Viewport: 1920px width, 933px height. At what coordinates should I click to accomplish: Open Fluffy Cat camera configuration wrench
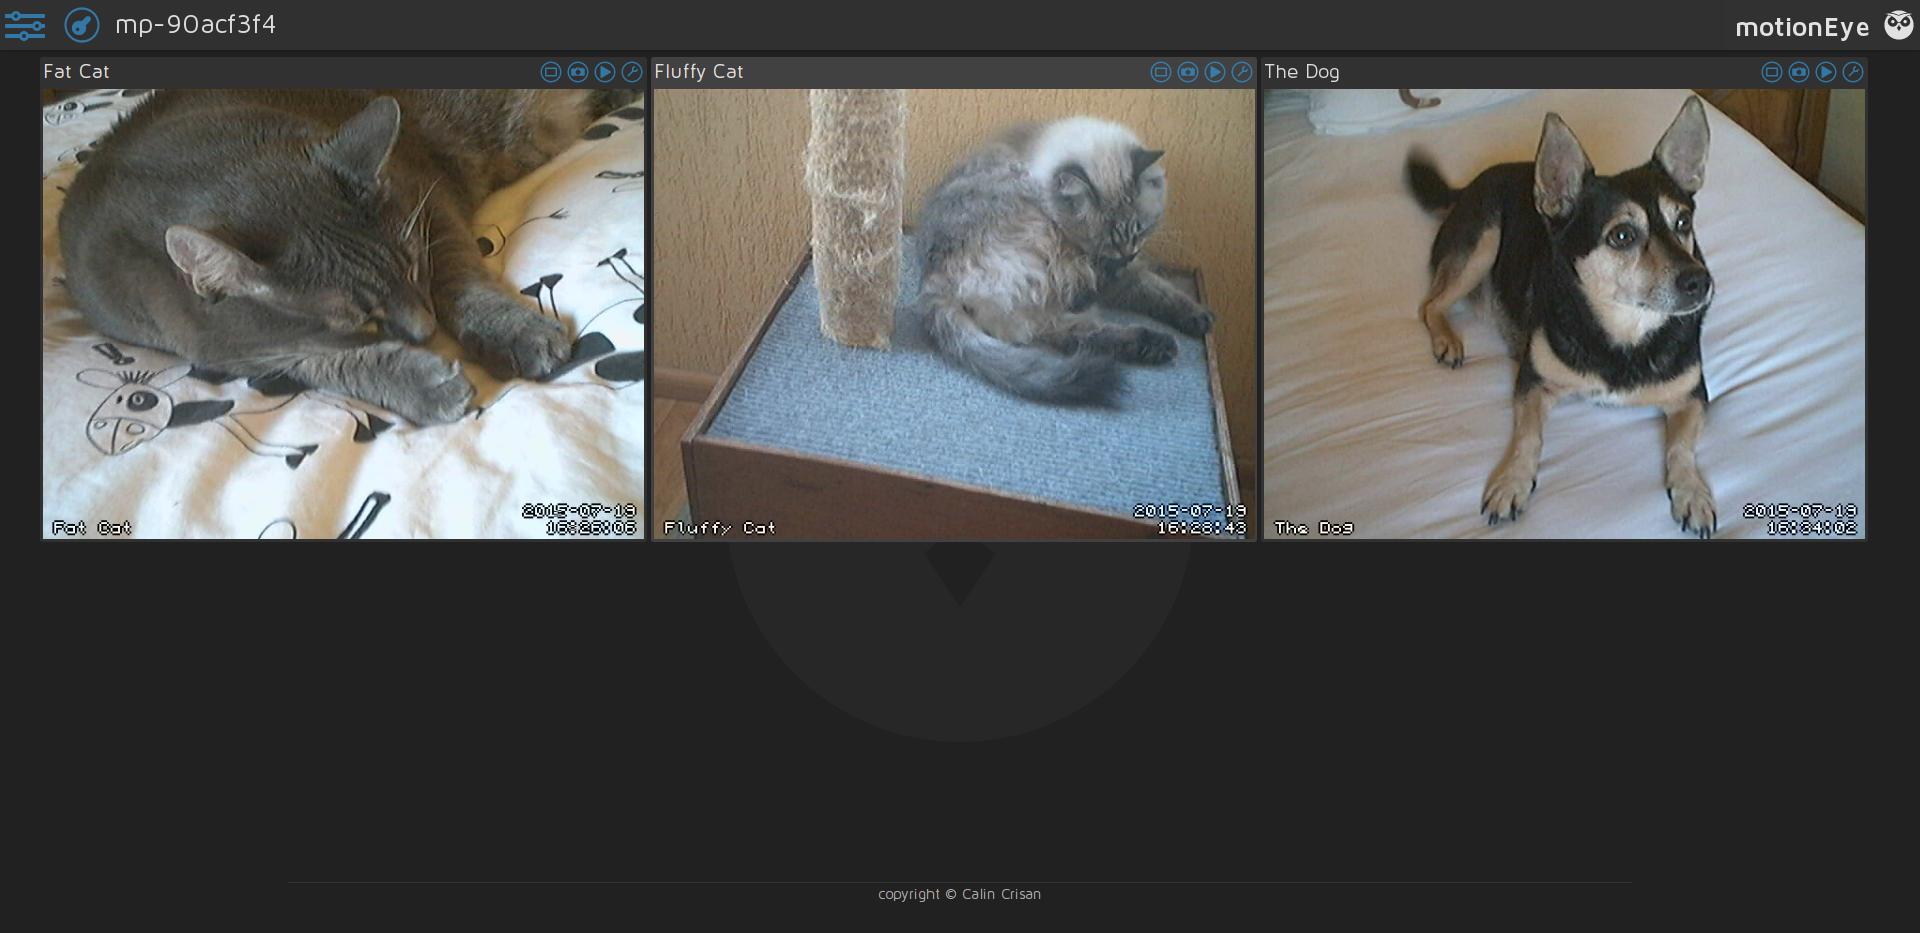[x=1242, y=71]
